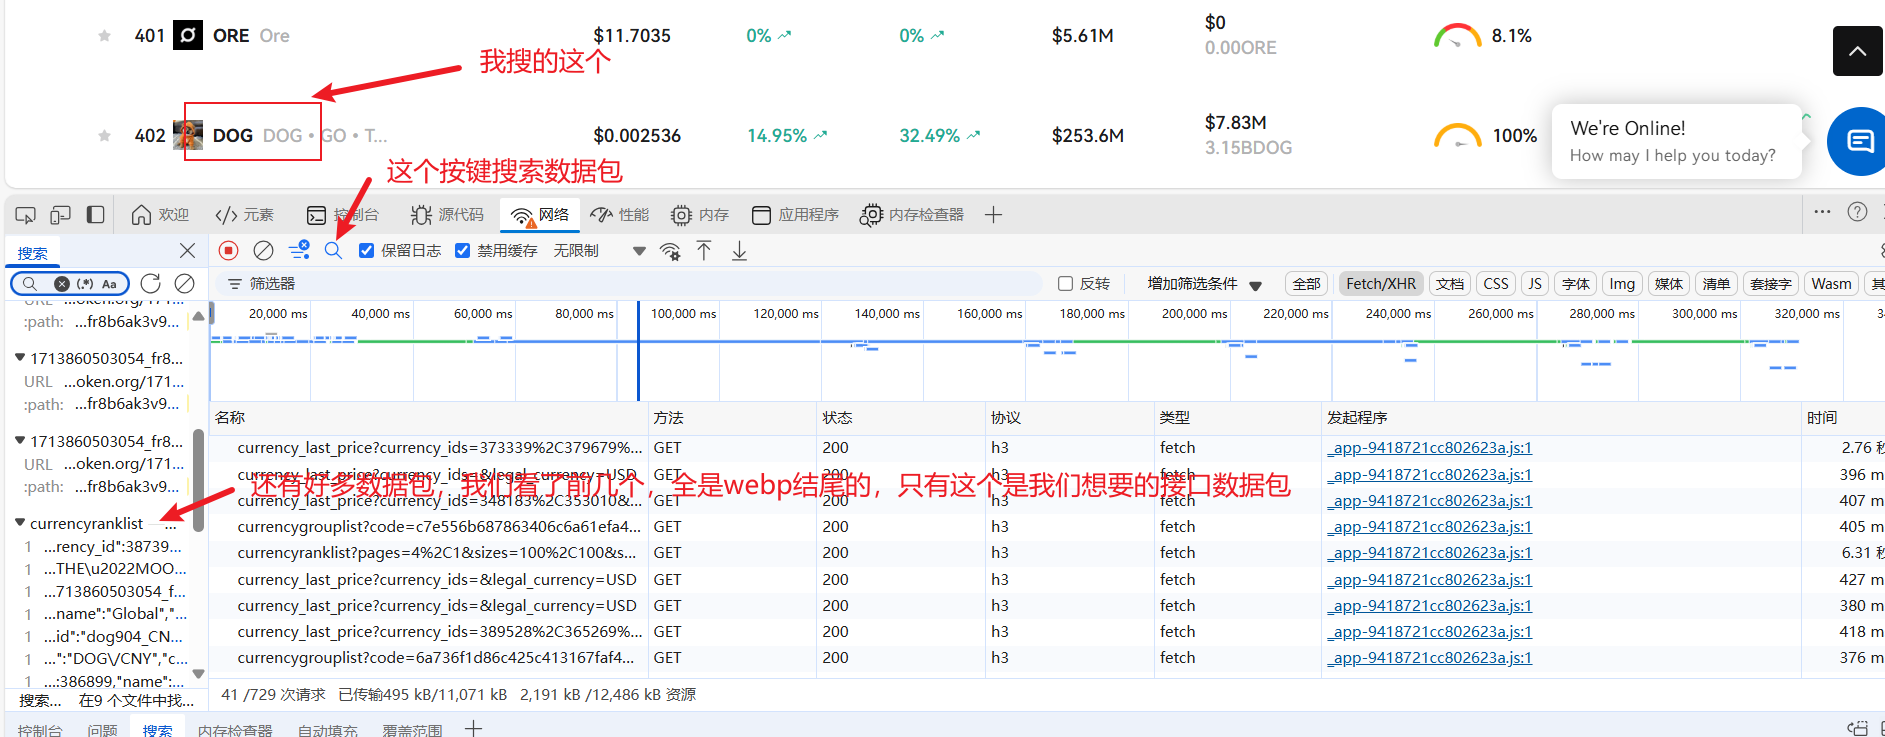This screenshot has height=737, width=1885.
Task: Filter requests by Wasm type
Action: click(1830, 284)
